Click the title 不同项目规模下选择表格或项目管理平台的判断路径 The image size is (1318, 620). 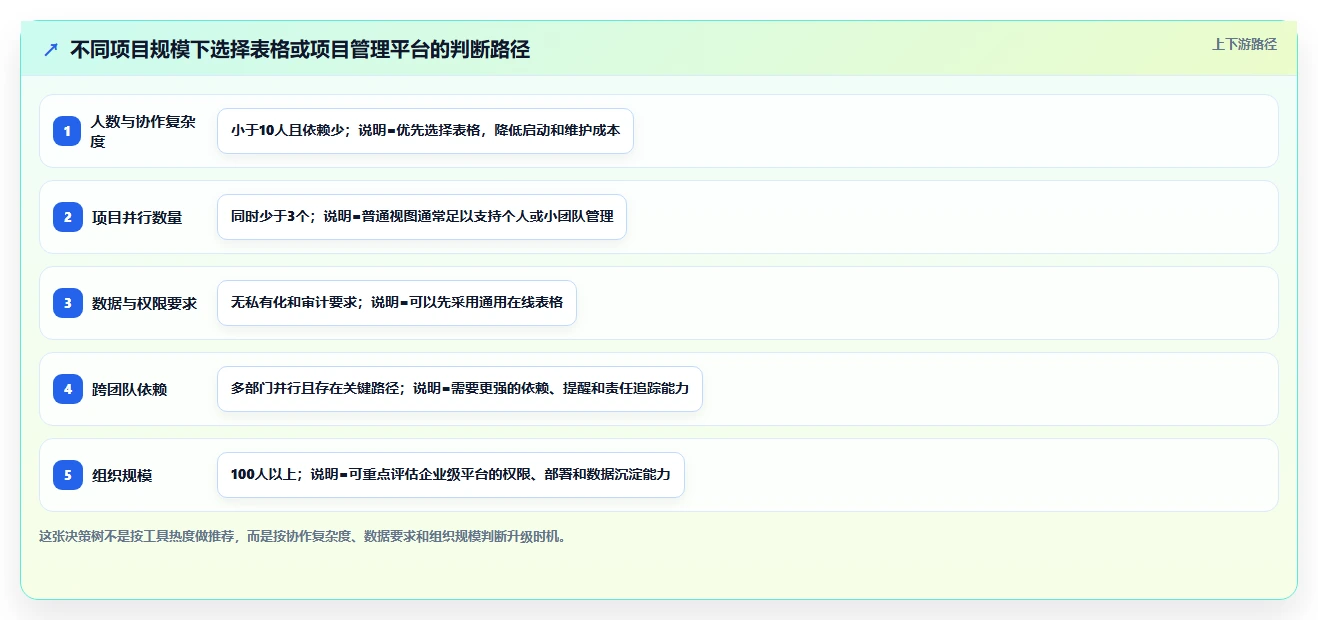tap(300, 49)
